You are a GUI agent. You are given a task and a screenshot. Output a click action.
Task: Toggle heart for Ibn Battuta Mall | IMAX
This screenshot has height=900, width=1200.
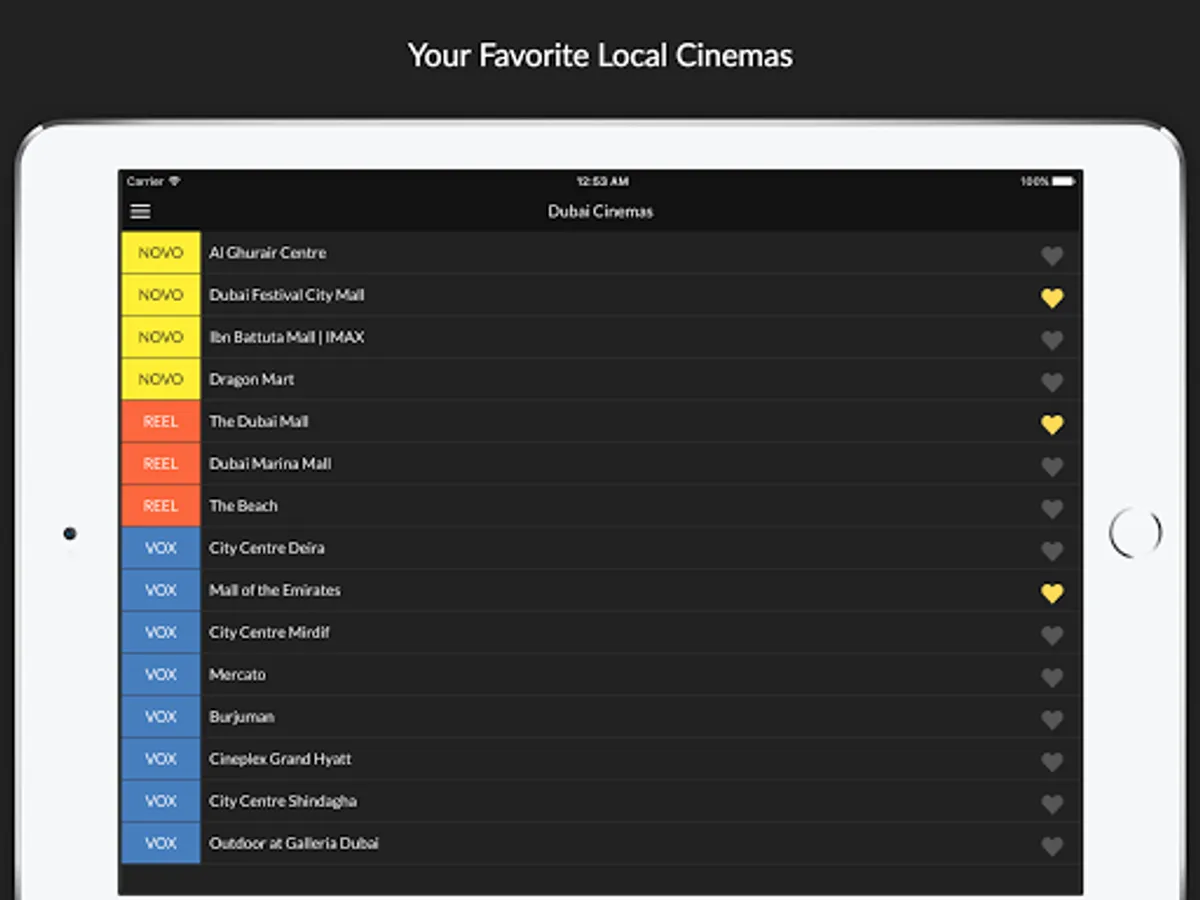pos(1052,340)
